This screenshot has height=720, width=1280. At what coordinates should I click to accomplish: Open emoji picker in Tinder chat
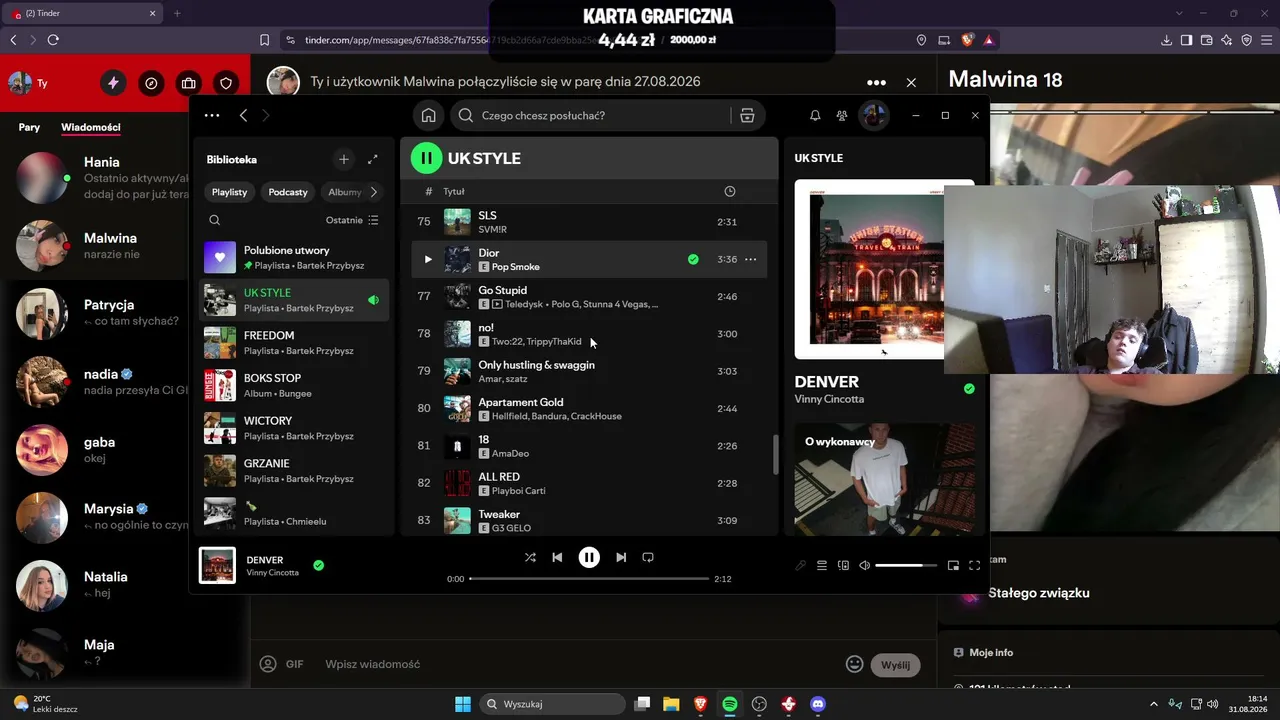tap(855, 664)
